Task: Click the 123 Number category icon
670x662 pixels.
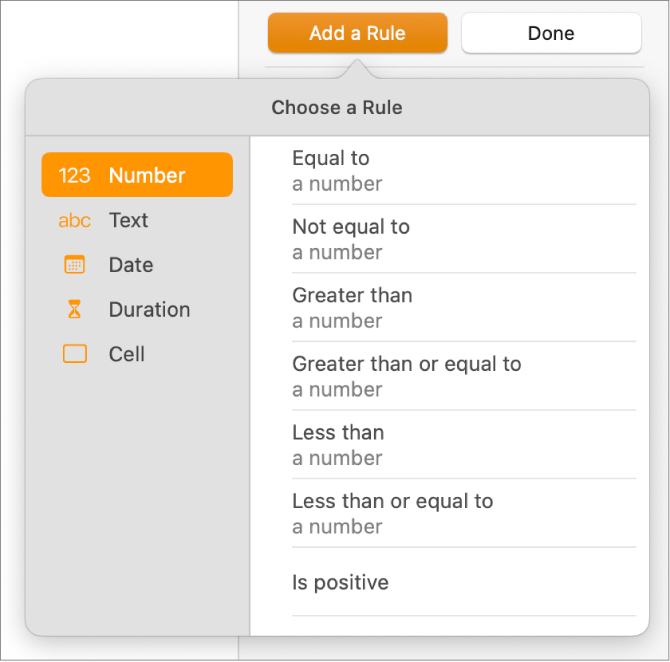Action: 75,176
